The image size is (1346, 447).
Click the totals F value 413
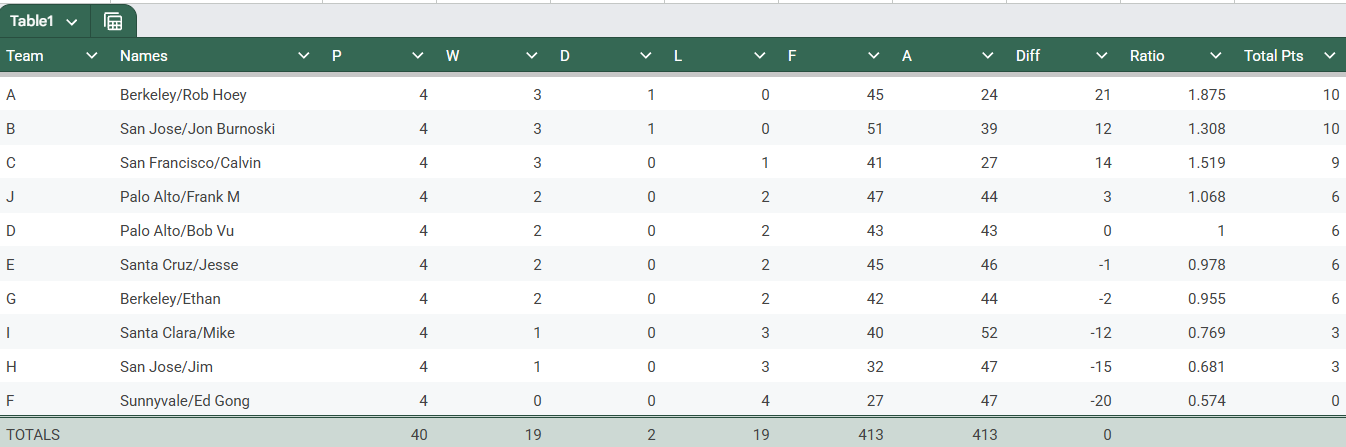point(837,435)
